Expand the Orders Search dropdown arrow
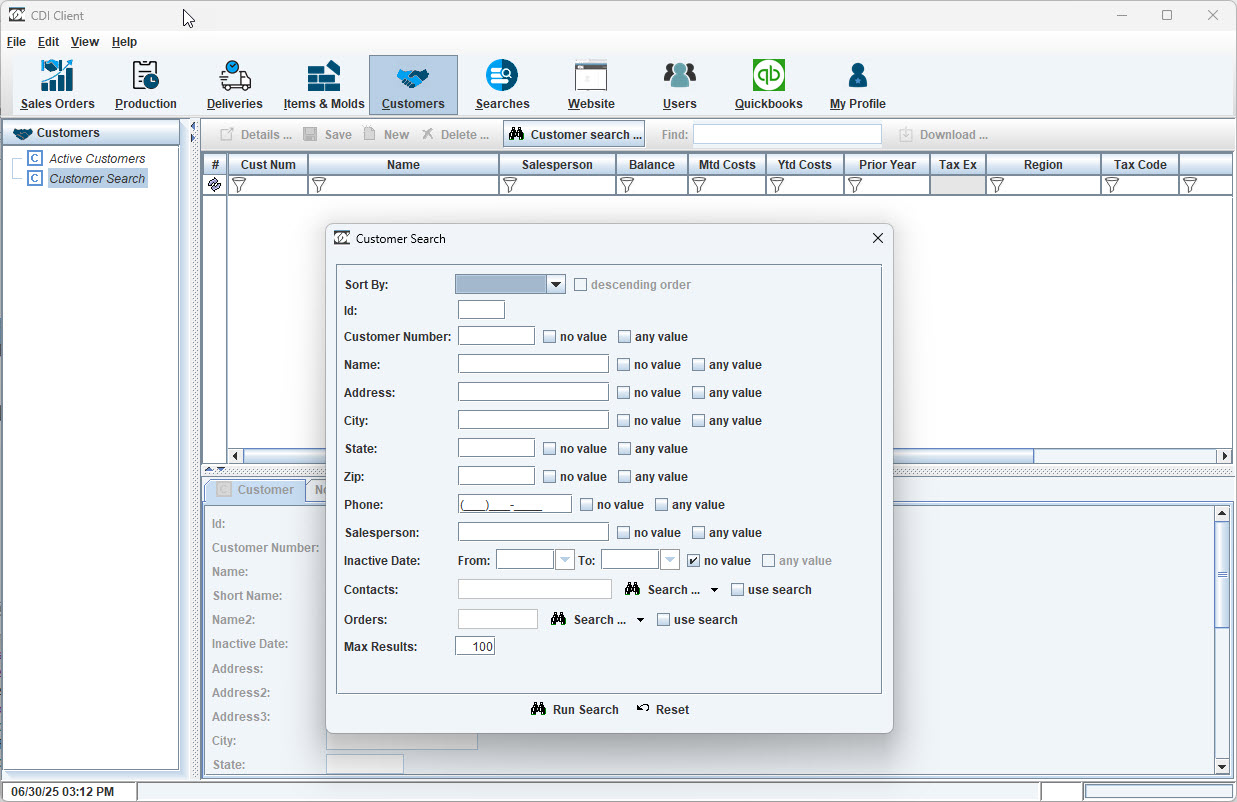 [x=641, y=621]
